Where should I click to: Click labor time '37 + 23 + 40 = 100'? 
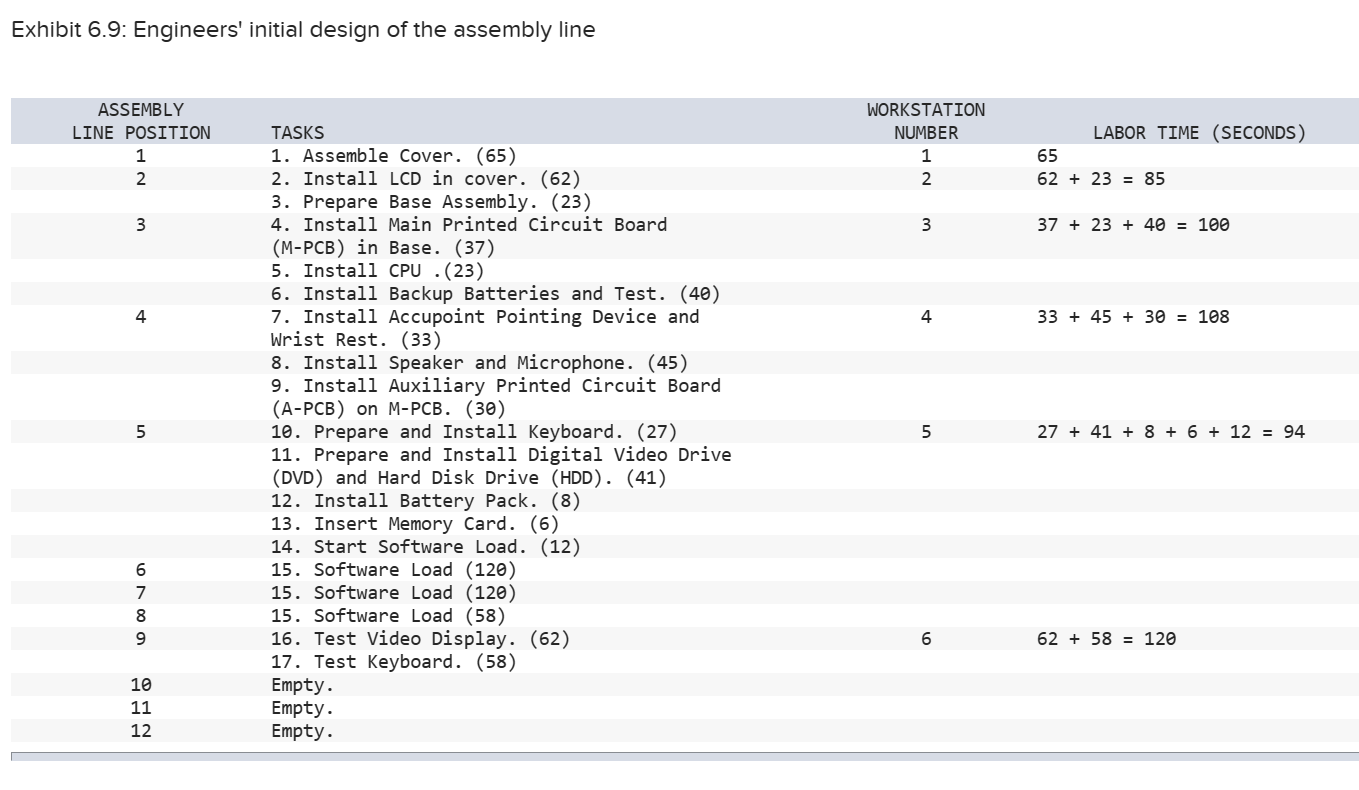coord(1133,225)
